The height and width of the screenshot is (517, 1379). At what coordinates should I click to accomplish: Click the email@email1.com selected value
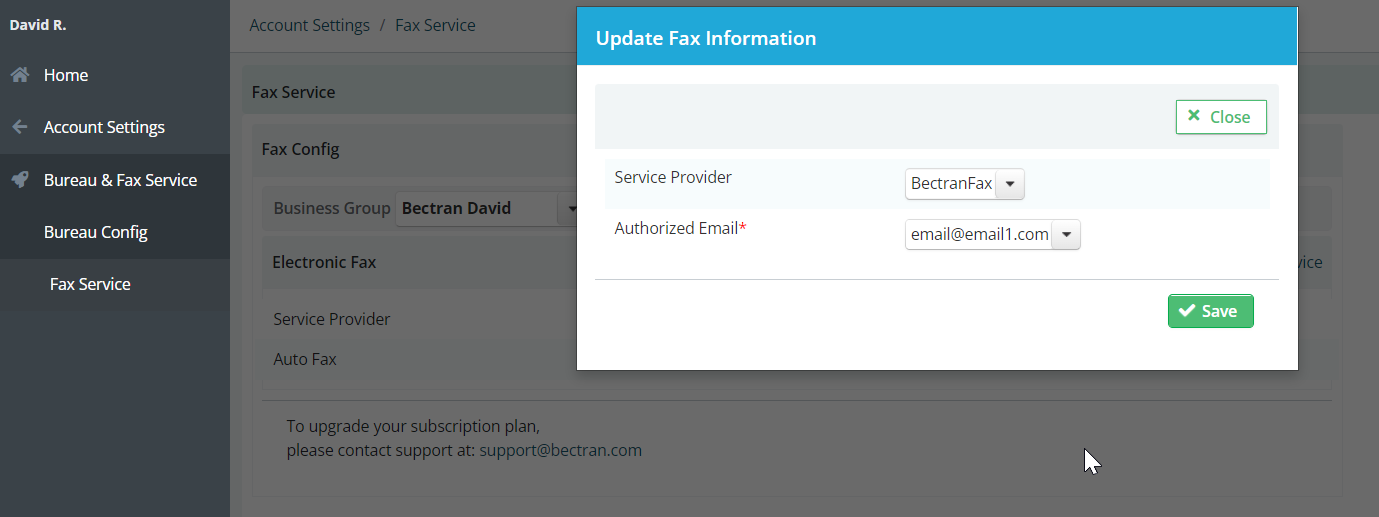click(x=979, y=235)
